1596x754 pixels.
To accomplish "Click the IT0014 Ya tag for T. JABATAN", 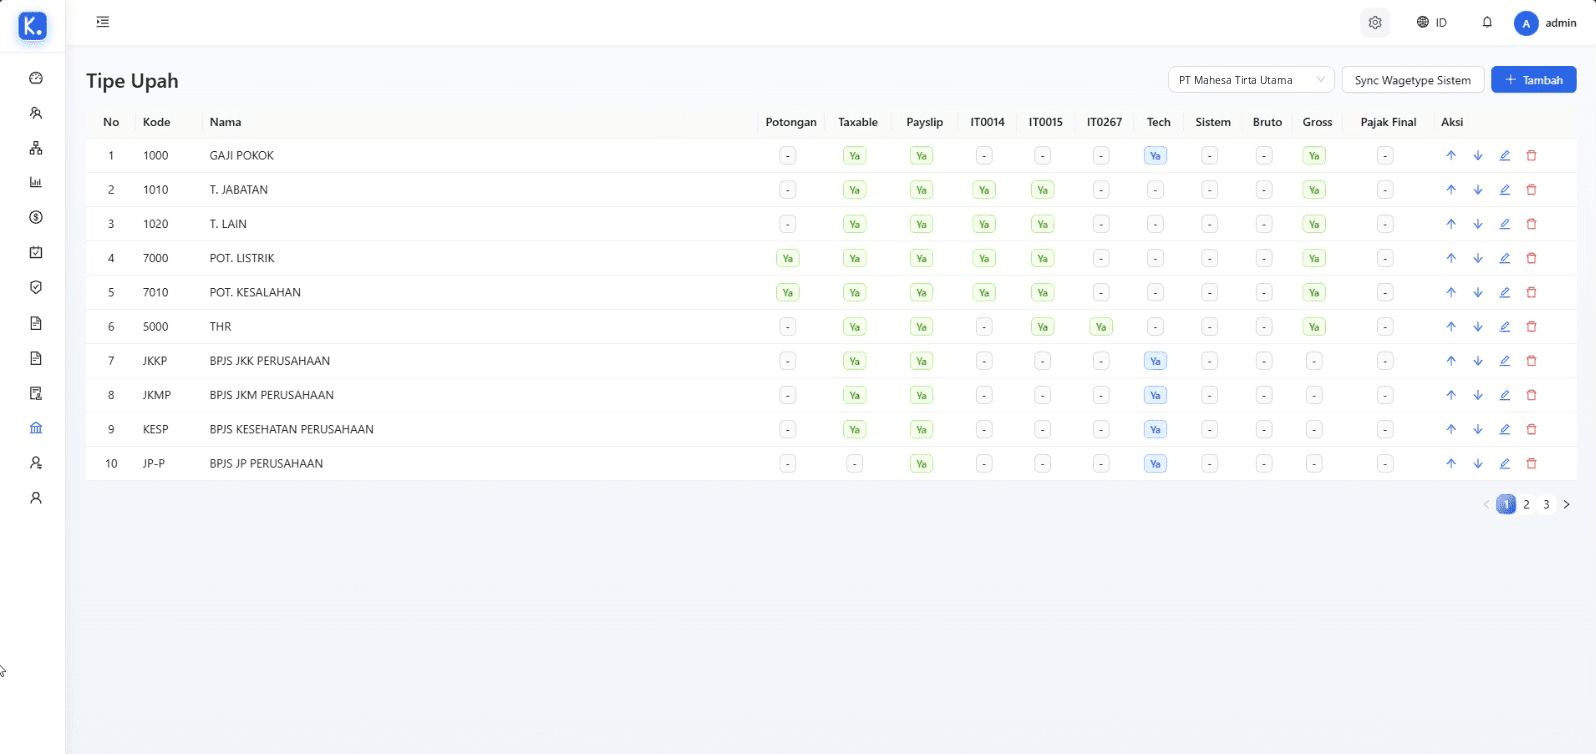I will click(x=984, y=190).
